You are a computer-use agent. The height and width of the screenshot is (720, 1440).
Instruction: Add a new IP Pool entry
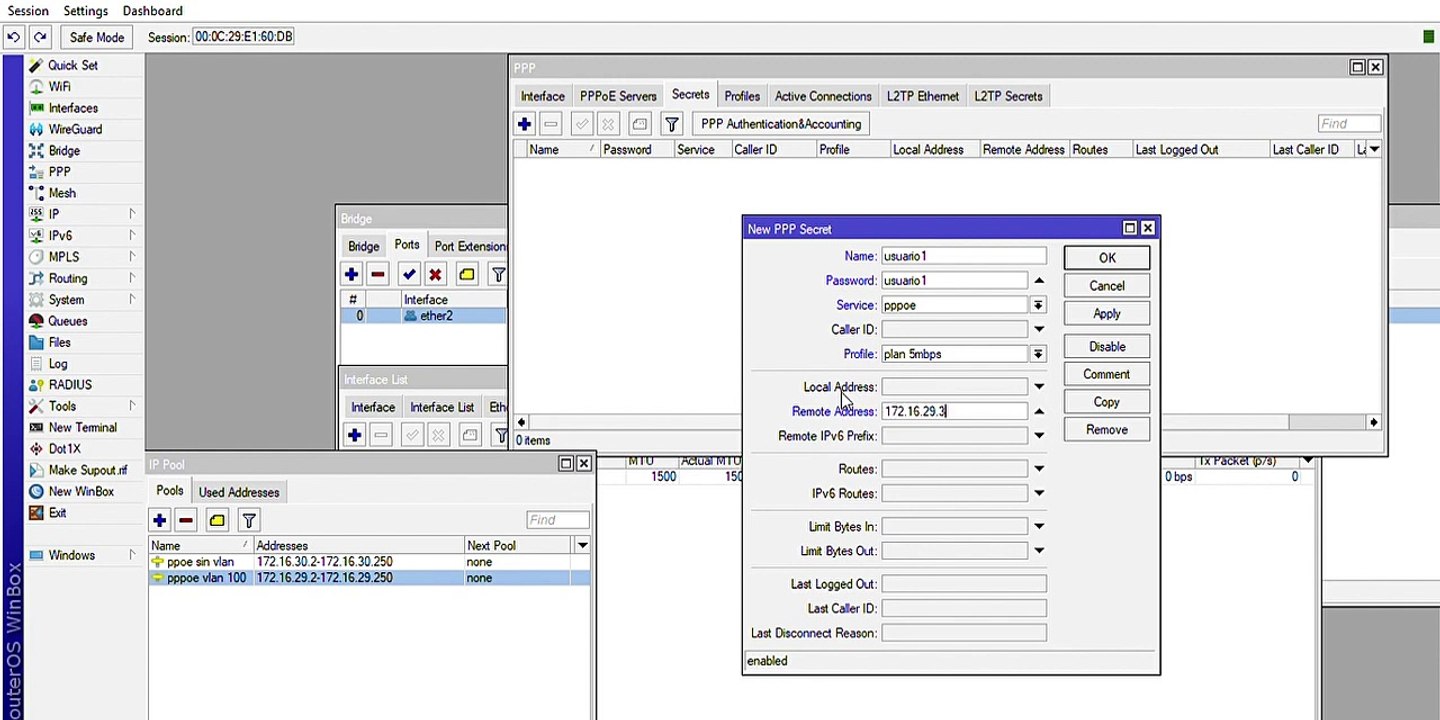159,520
